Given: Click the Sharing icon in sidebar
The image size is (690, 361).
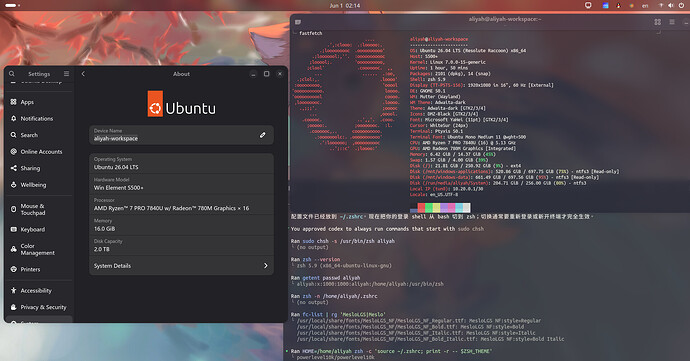Looking at the screenshot, I should pos(14,168).
